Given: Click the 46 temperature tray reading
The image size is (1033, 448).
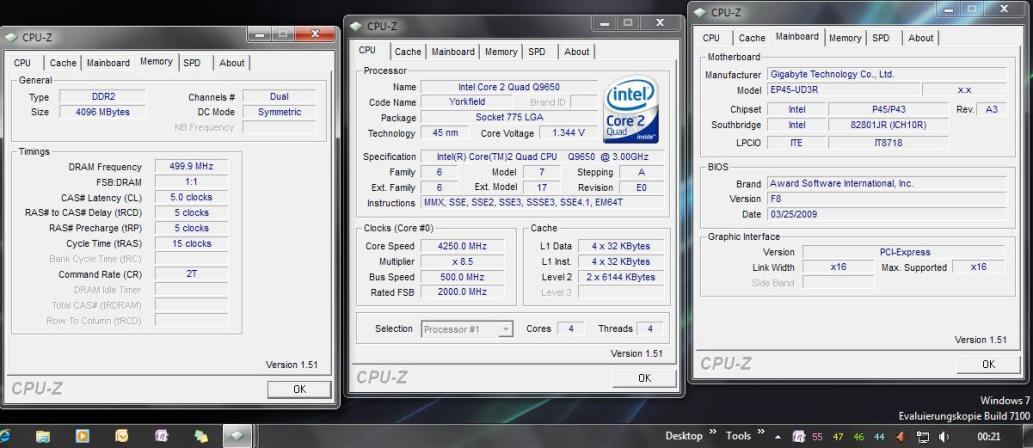Looking at the screenshot, I should tap(858, 437).
